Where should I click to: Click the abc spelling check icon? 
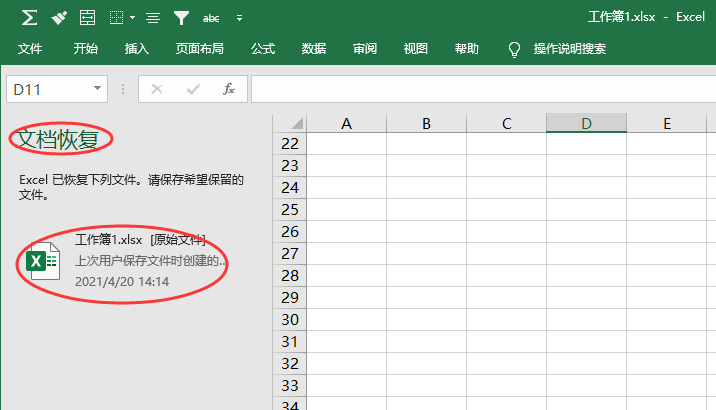(x=211, y=18)
